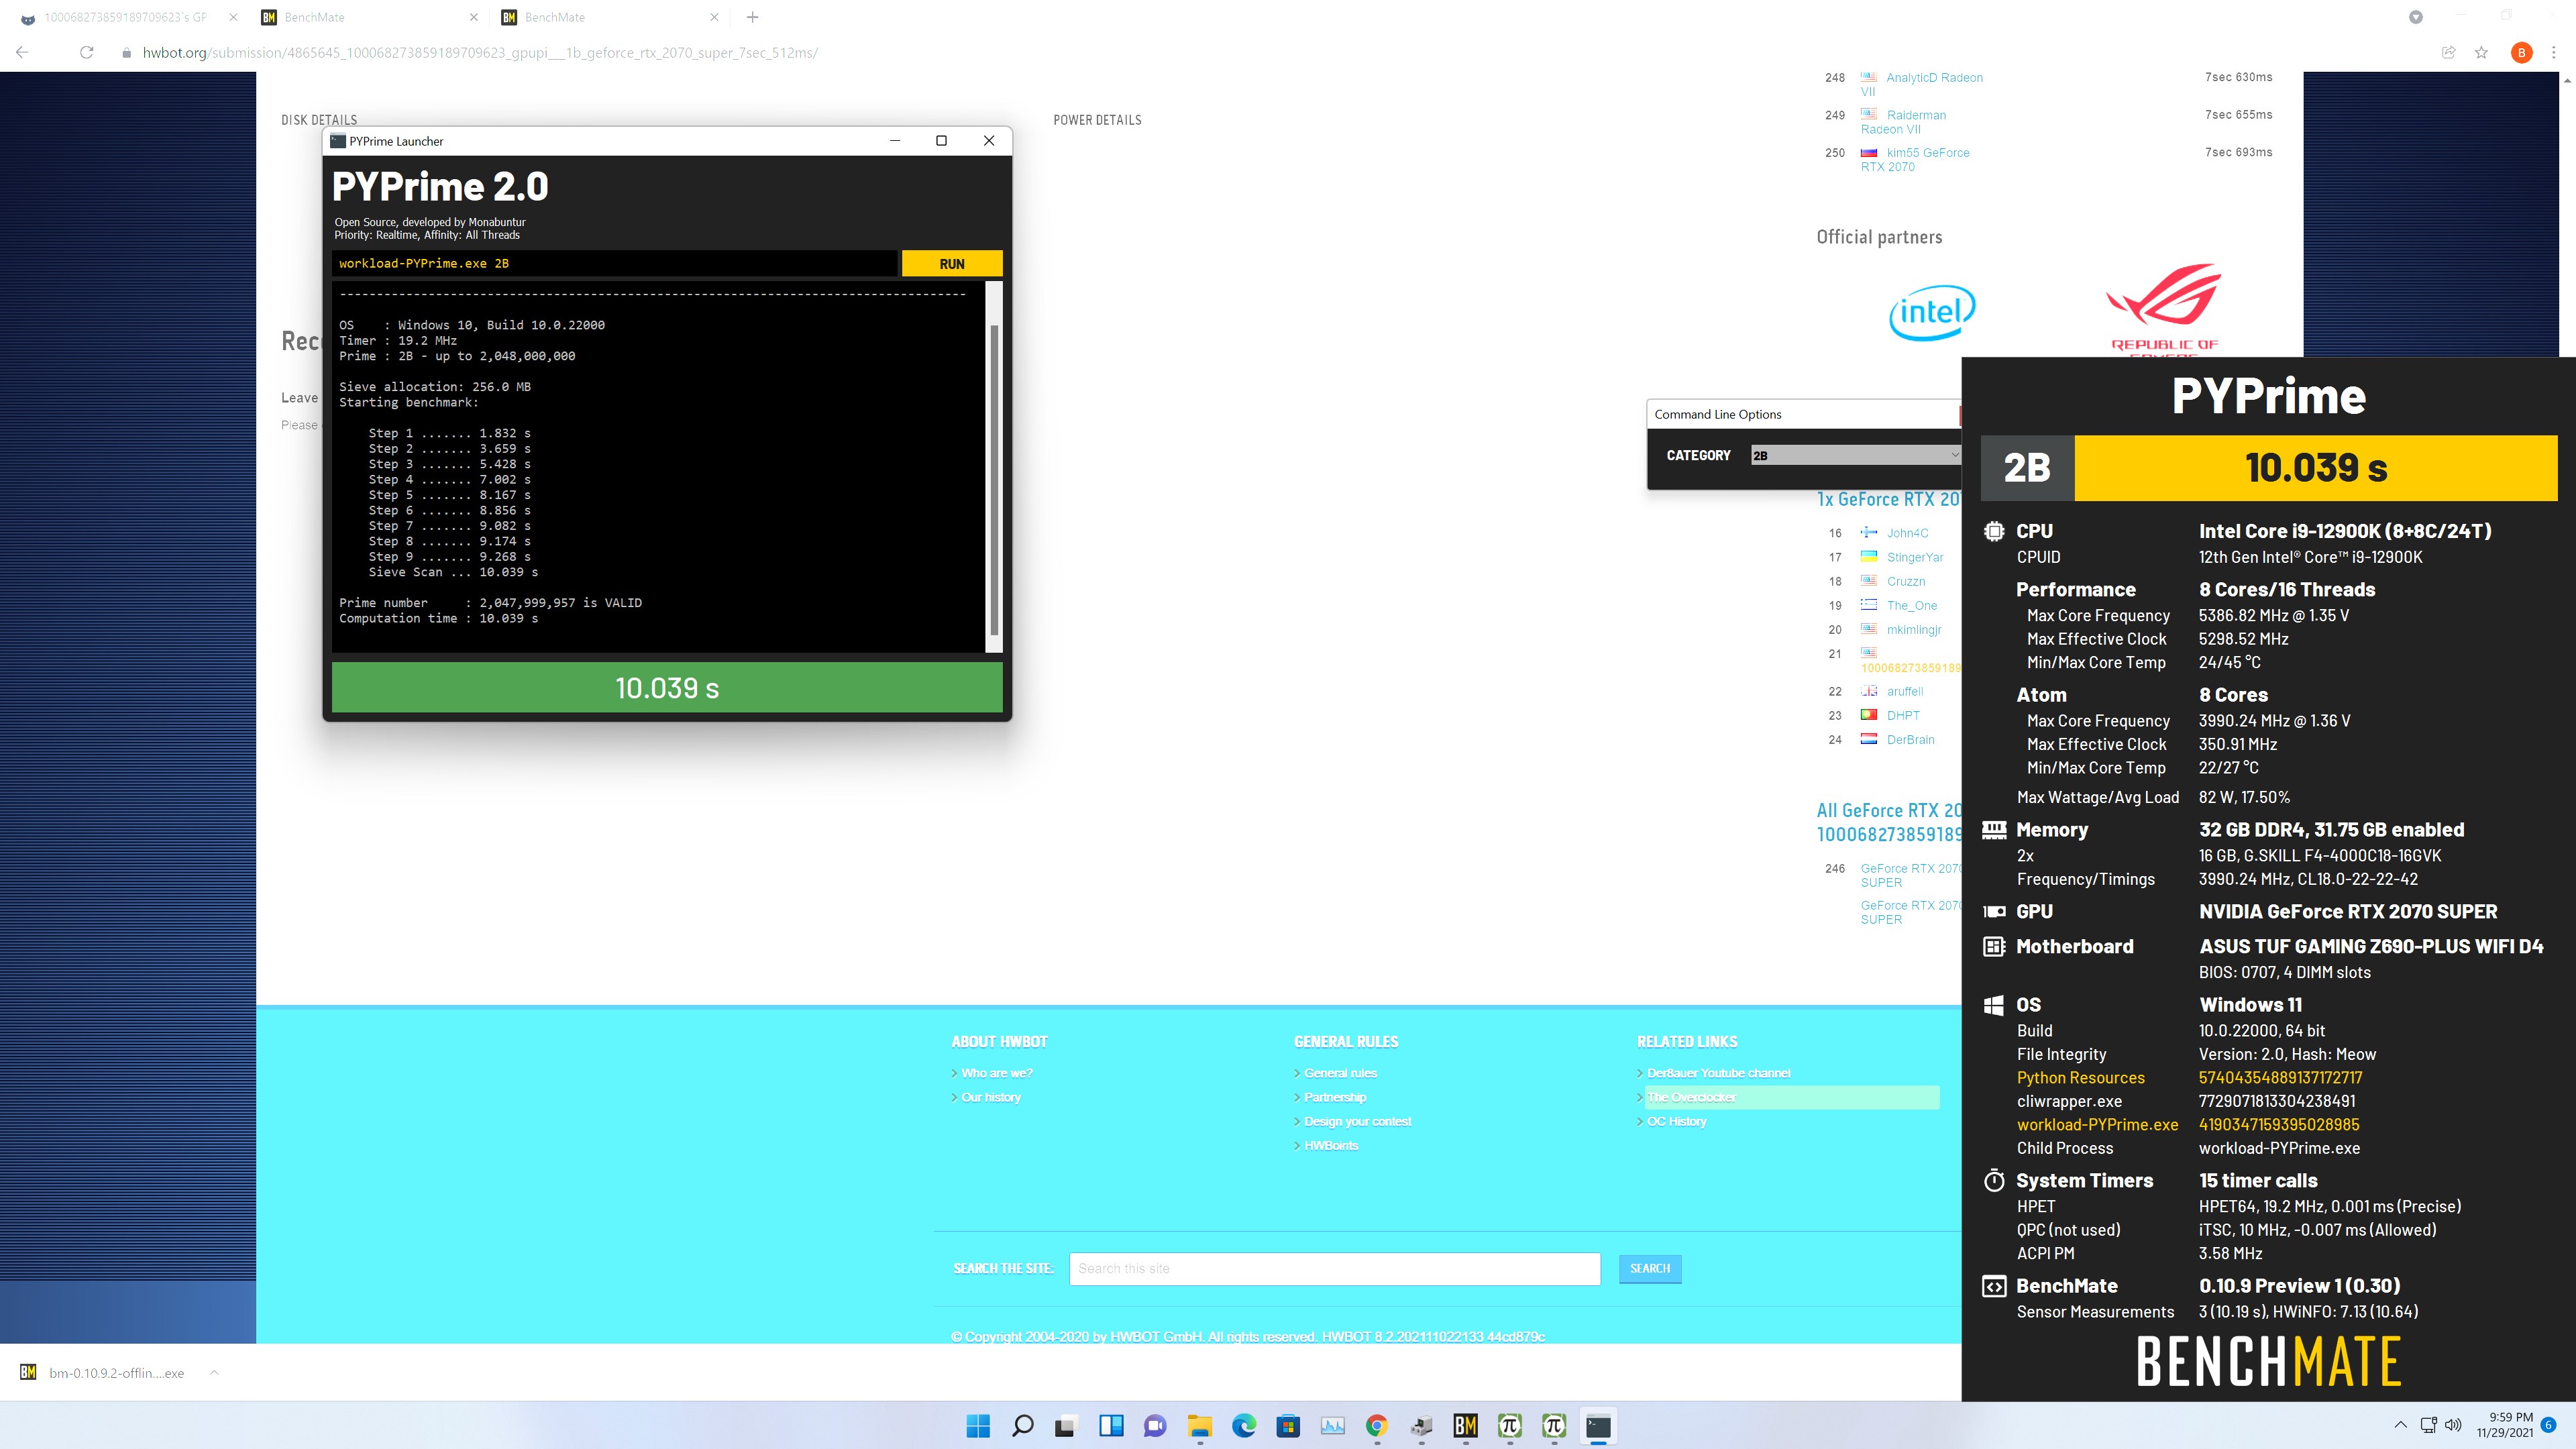The image size is (2576, 1449).
Task: Open The_One user link
Action: [1912, 605]
